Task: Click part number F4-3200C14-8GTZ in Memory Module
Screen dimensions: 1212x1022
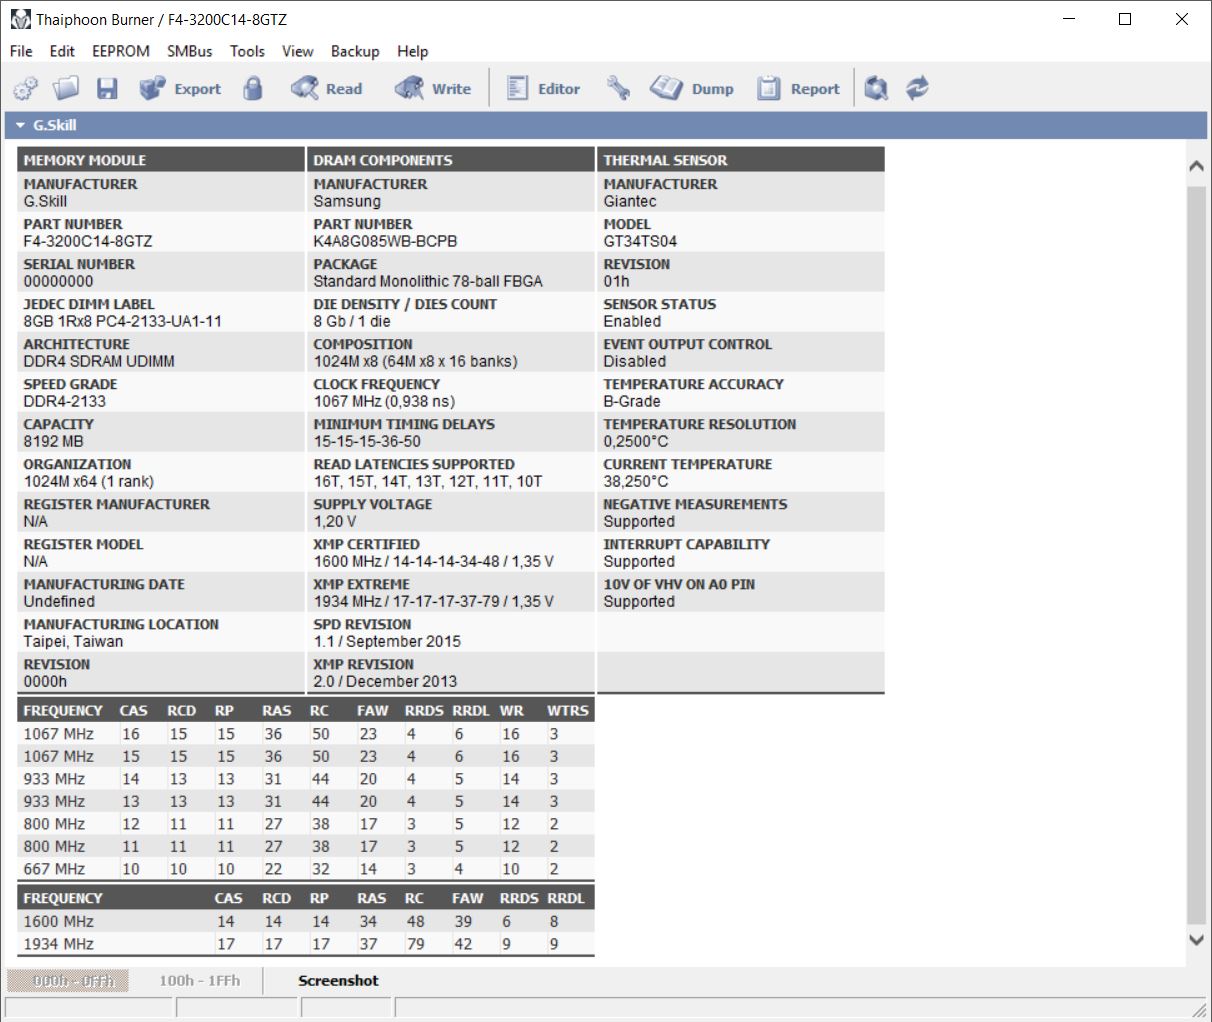Action: [x=88, y=241]
